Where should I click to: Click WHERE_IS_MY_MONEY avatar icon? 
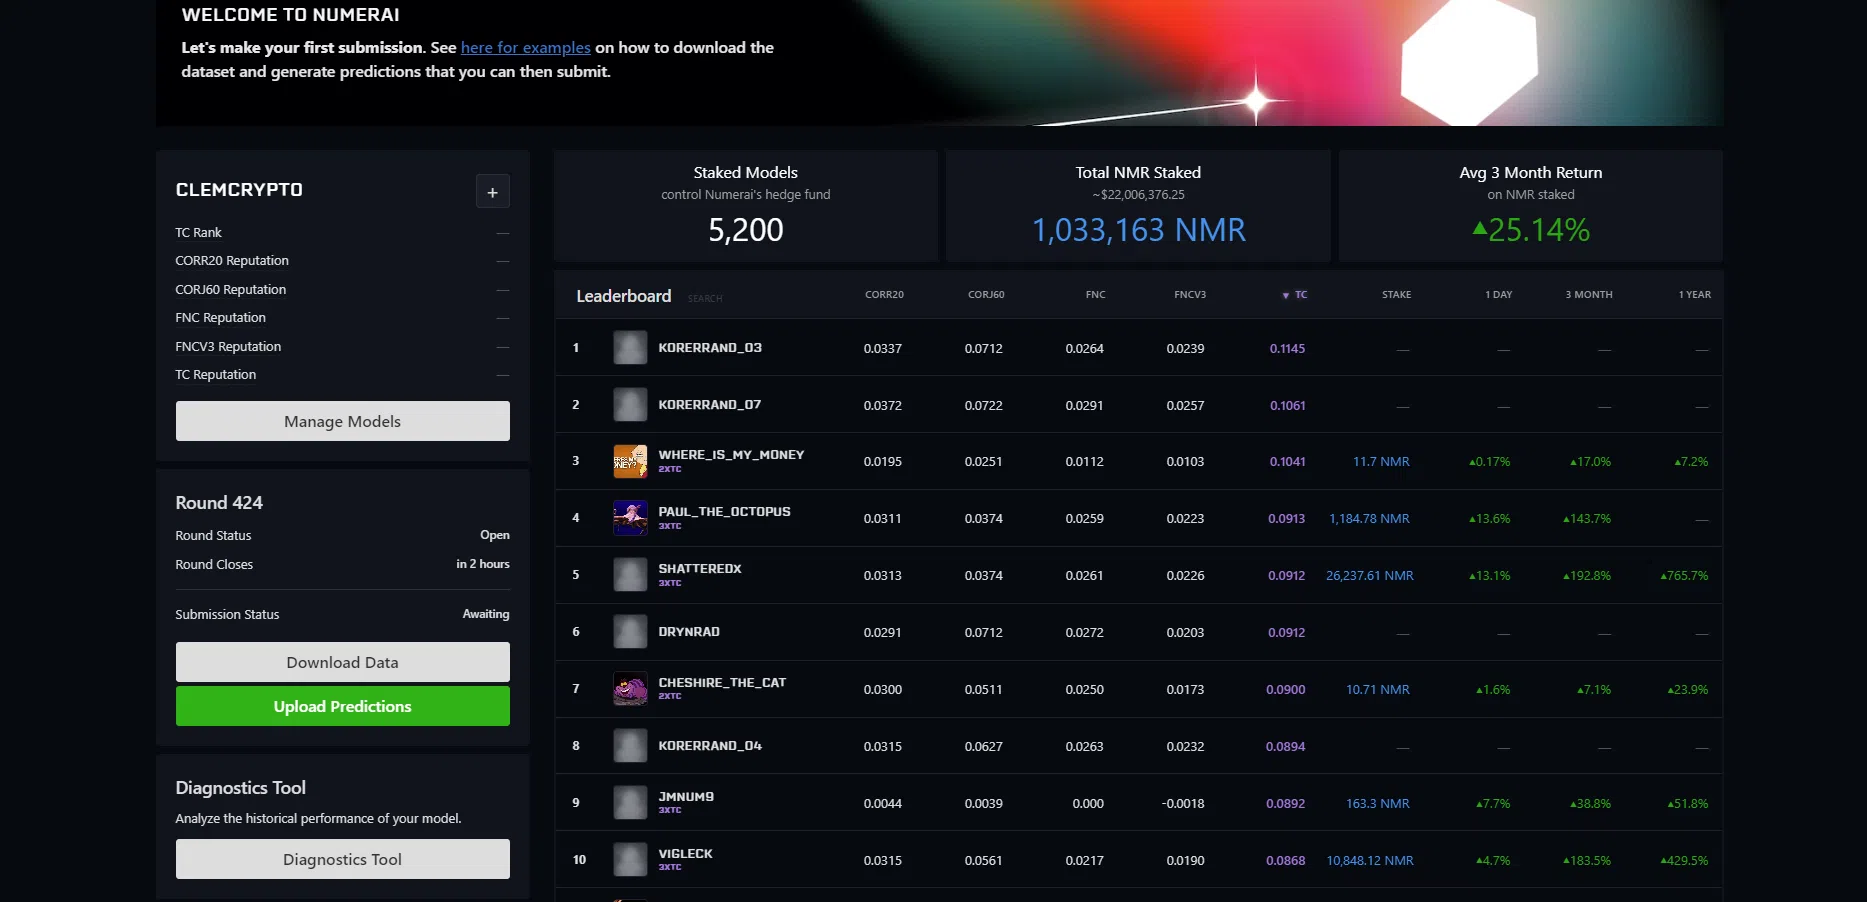pos(630,461)
